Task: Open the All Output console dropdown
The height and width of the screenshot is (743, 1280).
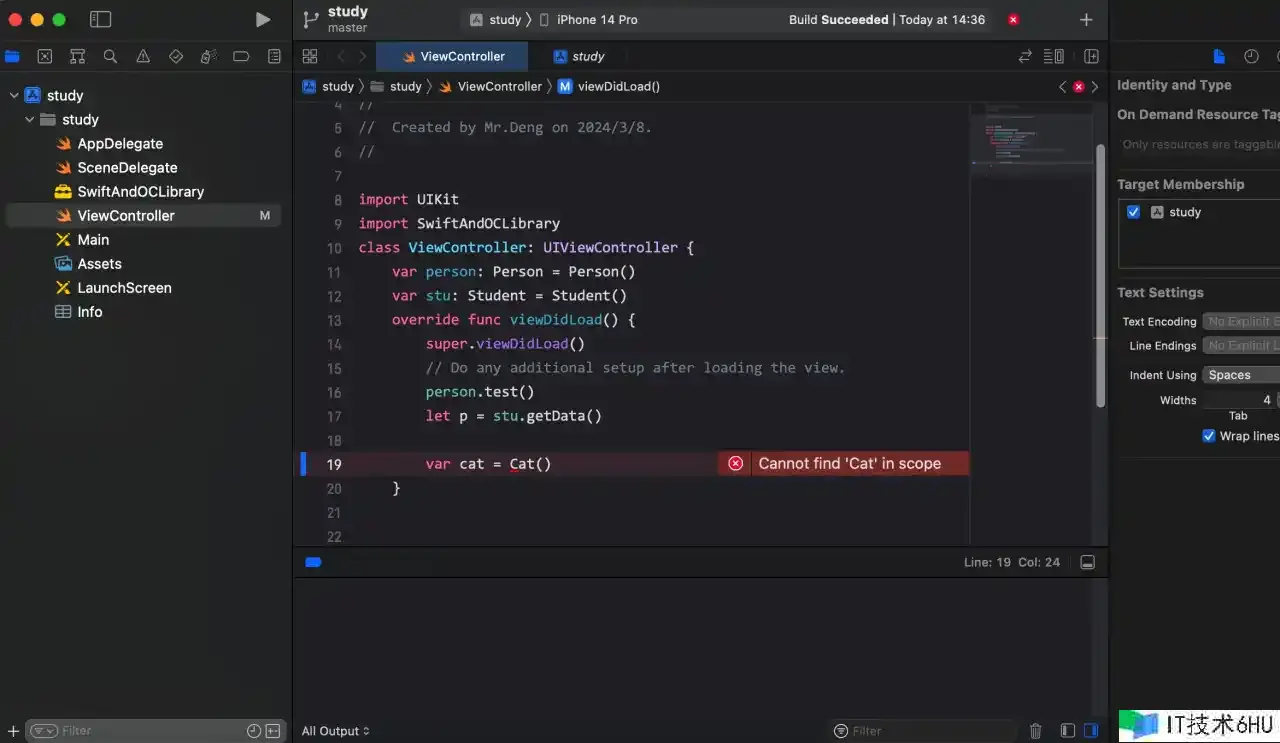Action: click(x=336, y=731)
